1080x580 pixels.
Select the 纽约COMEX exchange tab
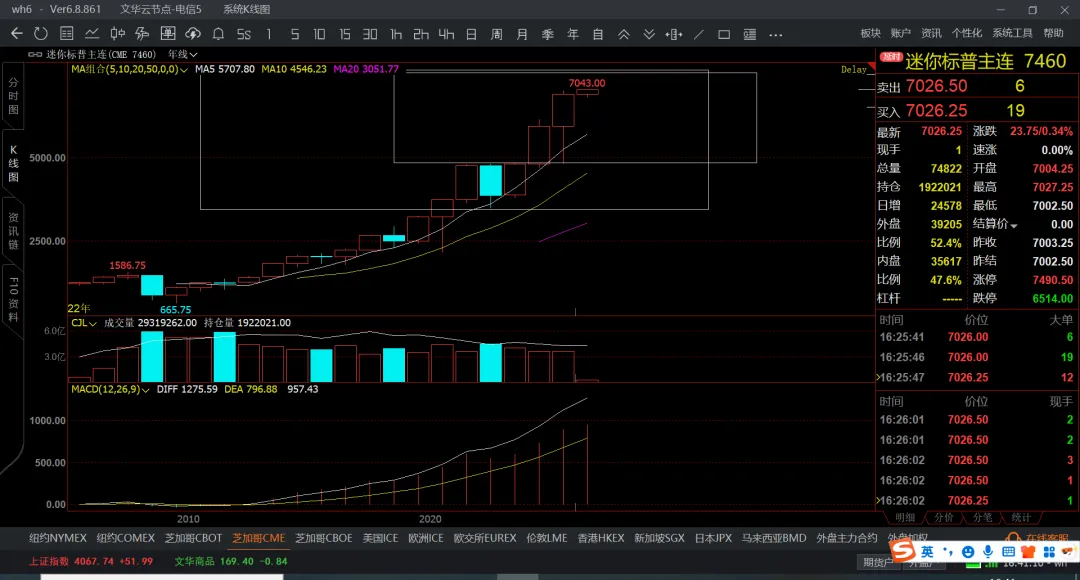(125, 538)
